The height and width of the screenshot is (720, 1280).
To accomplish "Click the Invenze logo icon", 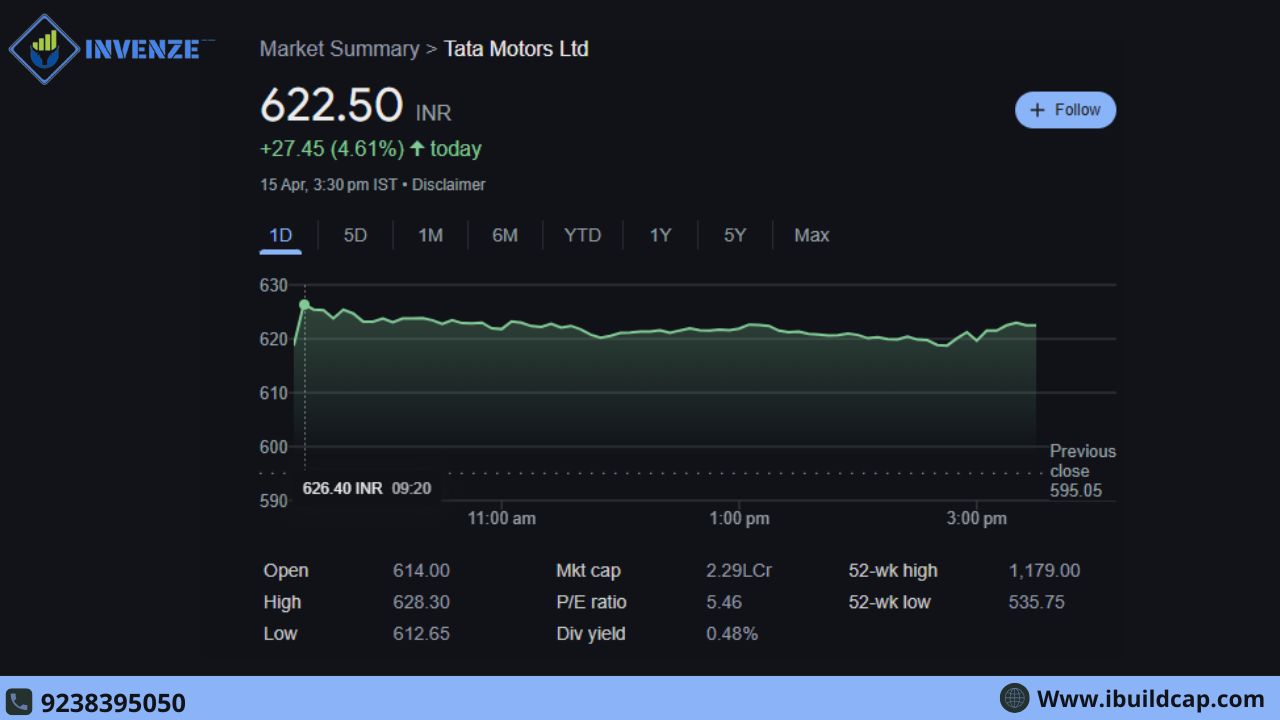I will (45, 48).
